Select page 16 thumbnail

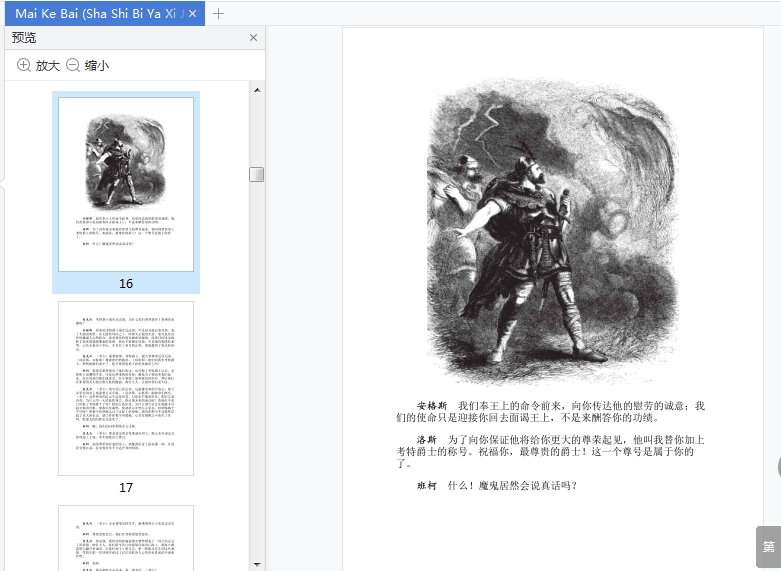point(126,184)
